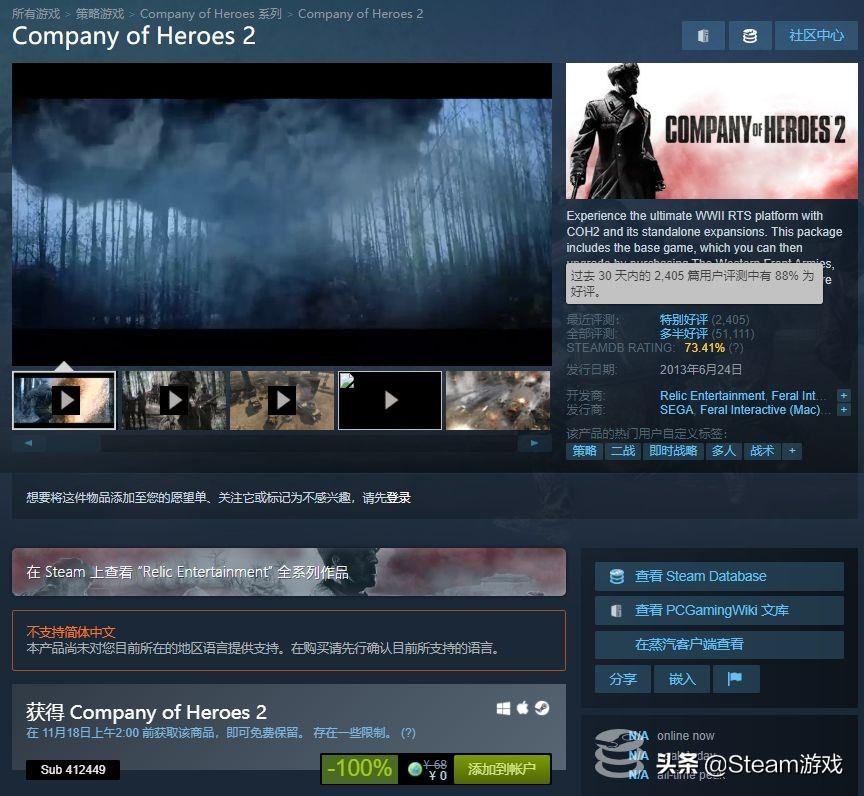Open the 社区中心 community hub button
The height and width of the screenshot is (796, 864).
pos(816,36)
